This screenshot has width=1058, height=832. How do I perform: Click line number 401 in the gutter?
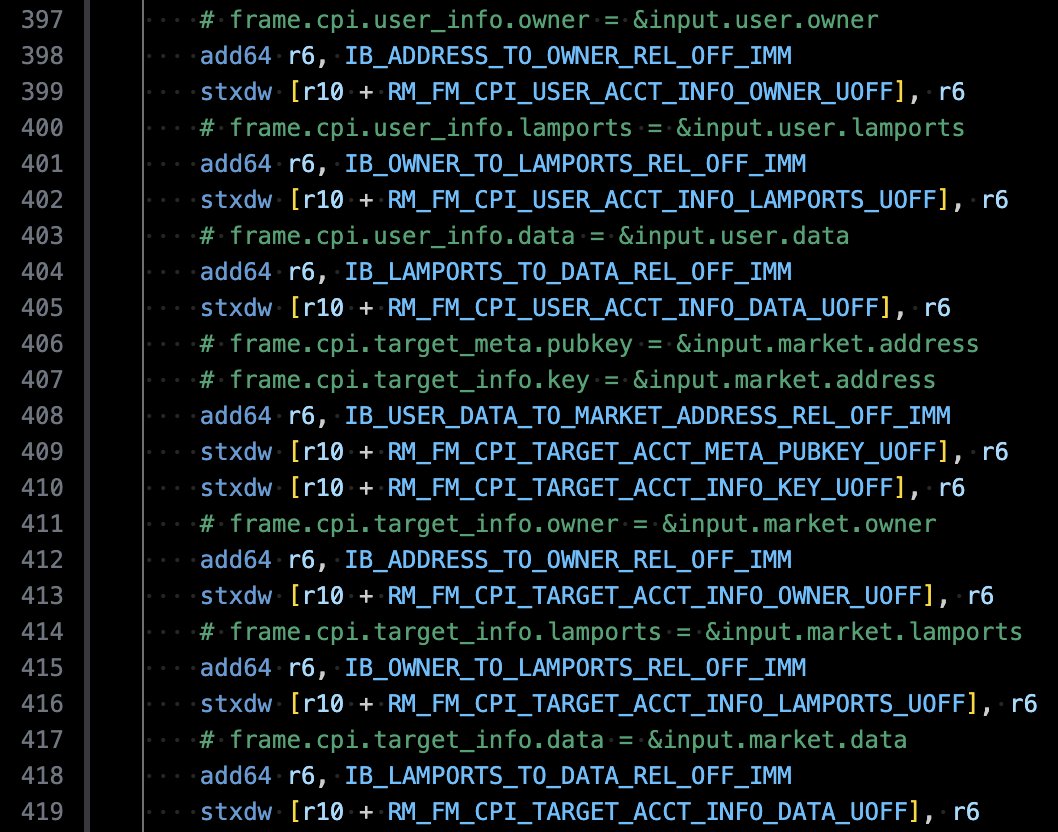point(42,163)
